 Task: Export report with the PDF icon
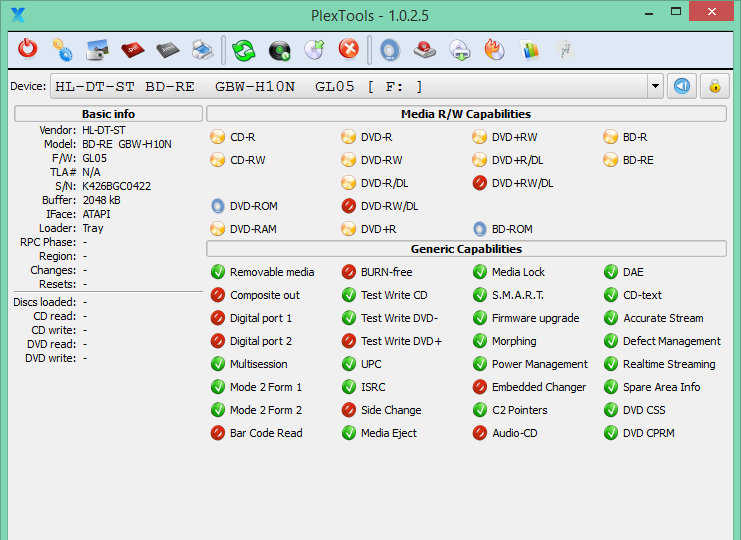(133, 49)
